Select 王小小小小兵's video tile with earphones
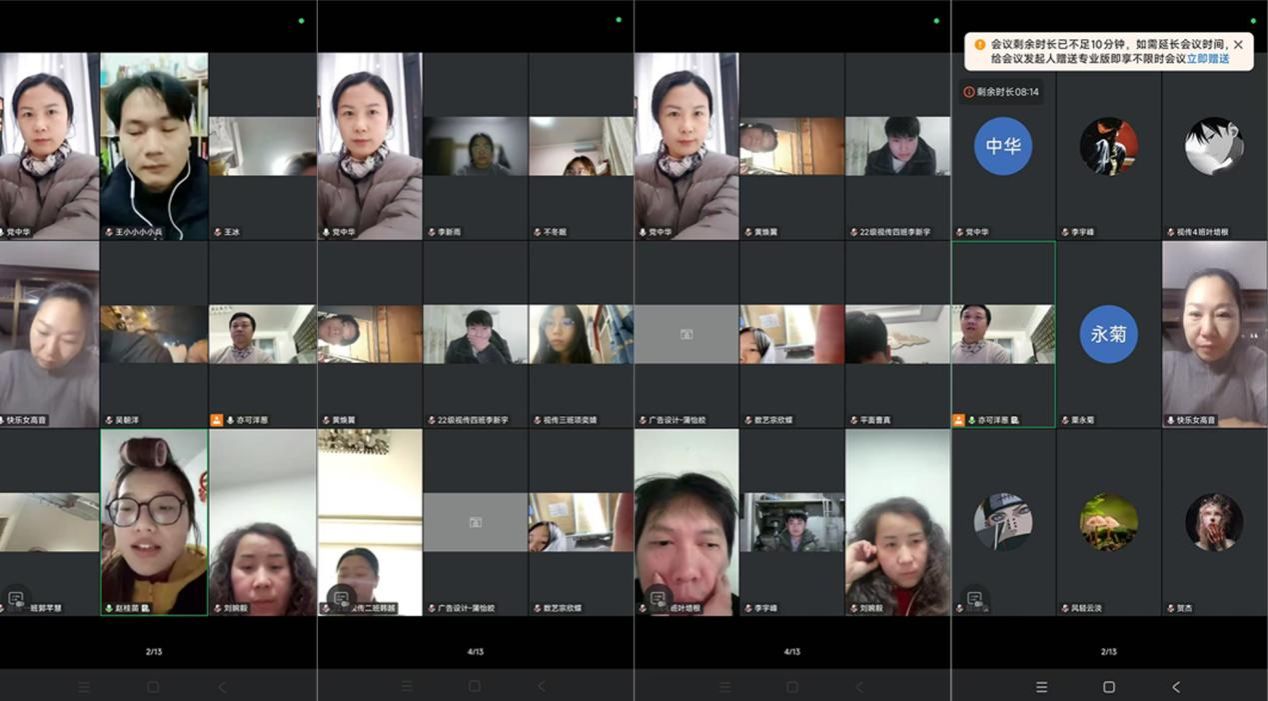The image size is (1268, 701). (x=154, y=146)
